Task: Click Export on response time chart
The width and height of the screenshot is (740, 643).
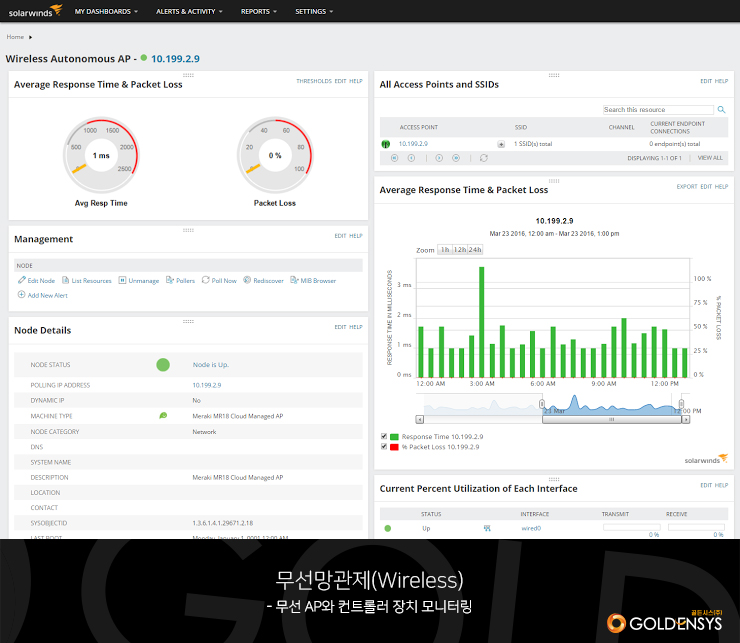Action: point(687,186)
